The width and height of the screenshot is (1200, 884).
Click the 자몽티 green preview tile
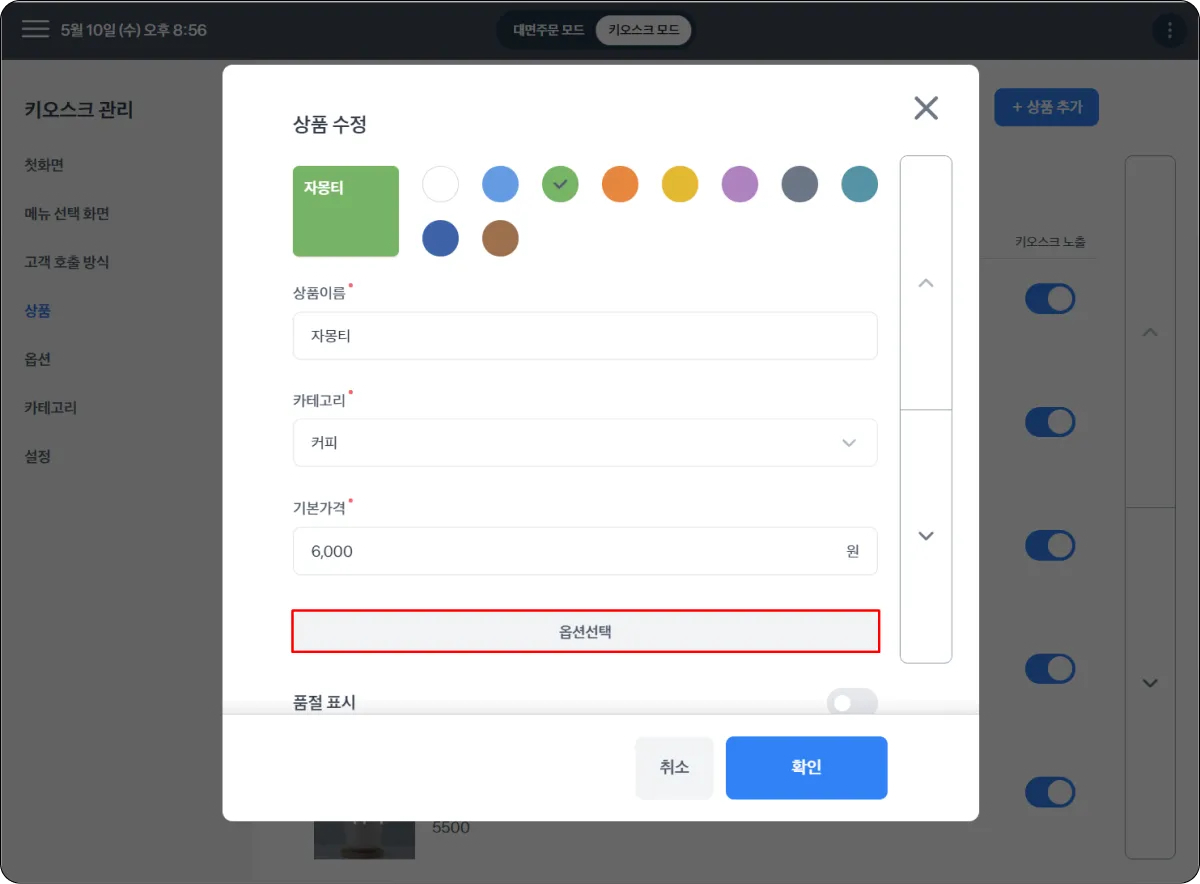[346, 211]
